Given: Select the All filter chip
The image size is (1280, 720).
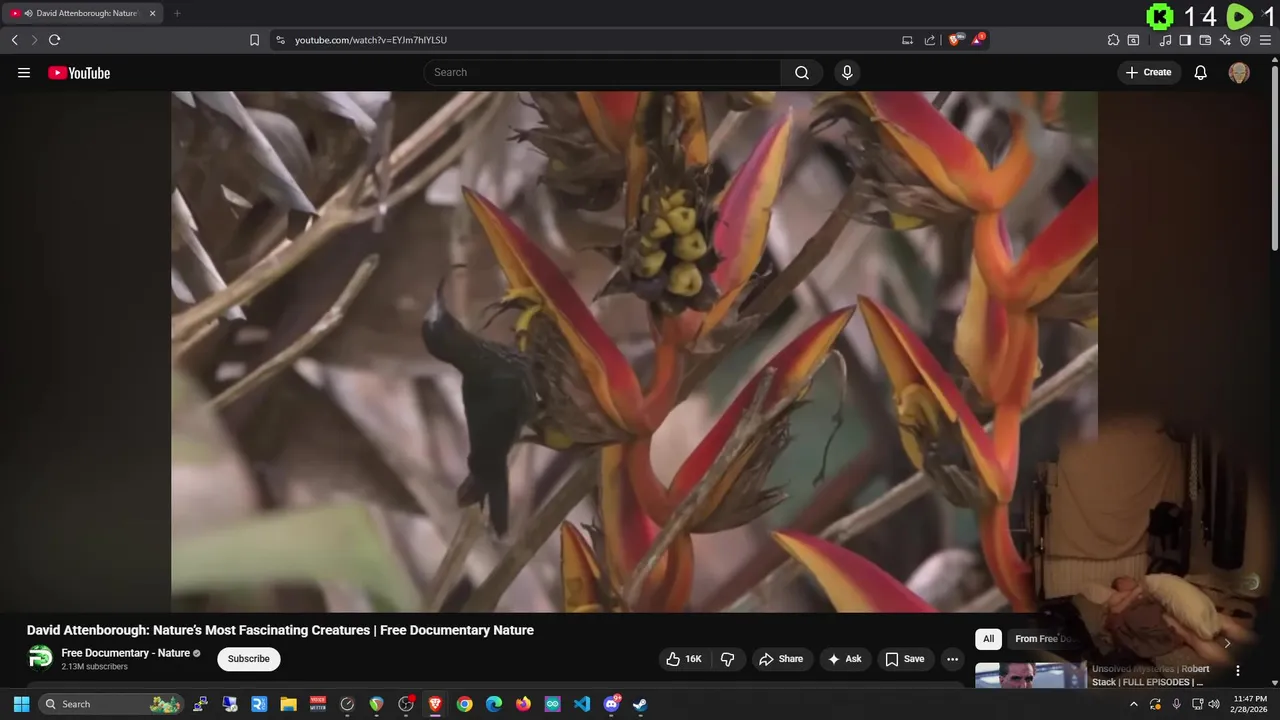Looking at the screenshot, I should [x=988, y=639].
